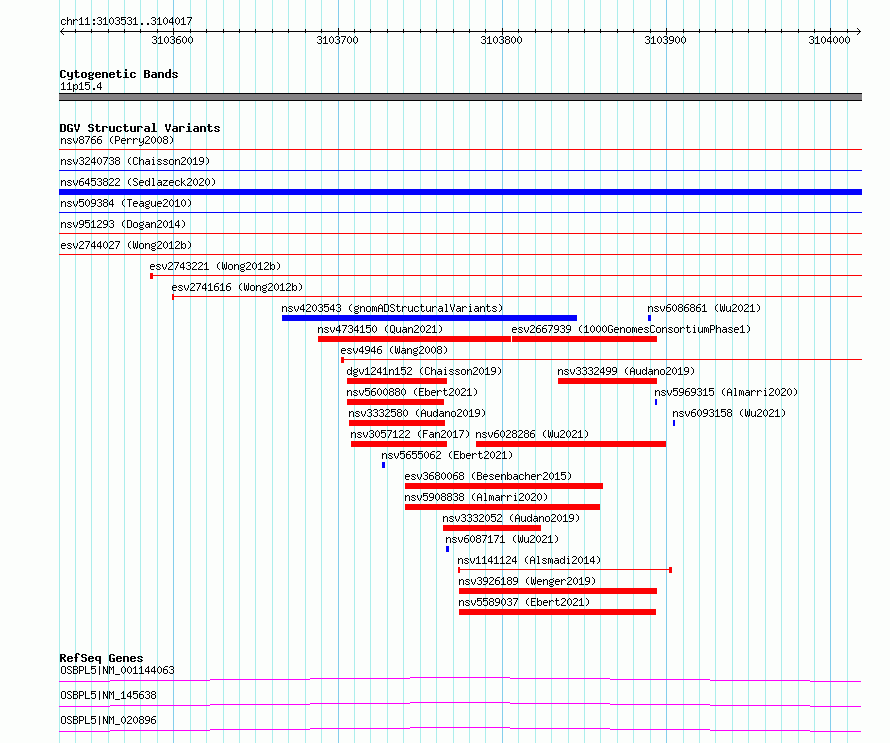Click the red nsv3926189 variant bar
Viewport: 890px width, 743px height.
(558, 591)
